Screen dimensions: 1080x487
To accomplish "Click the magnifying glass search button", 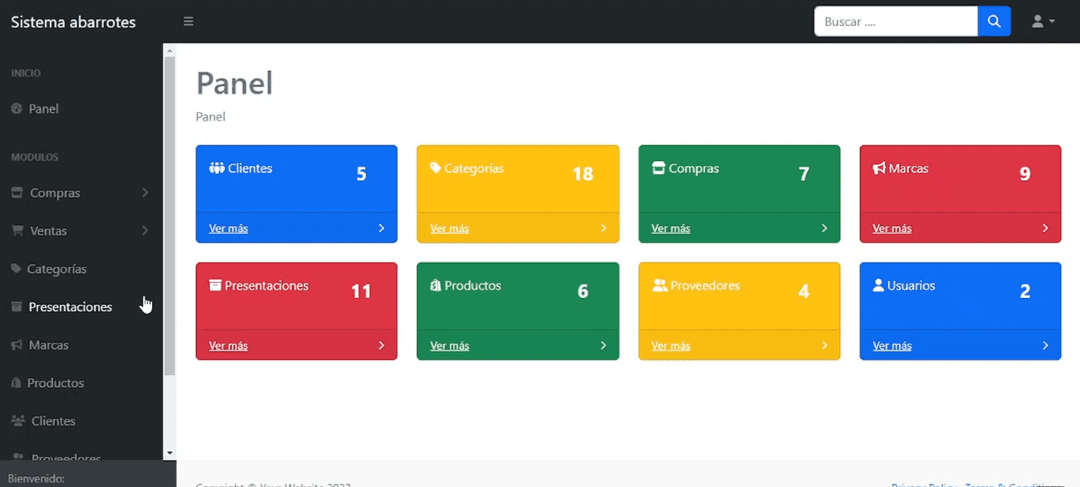I will pyautogui.click(x=994, y=22).
